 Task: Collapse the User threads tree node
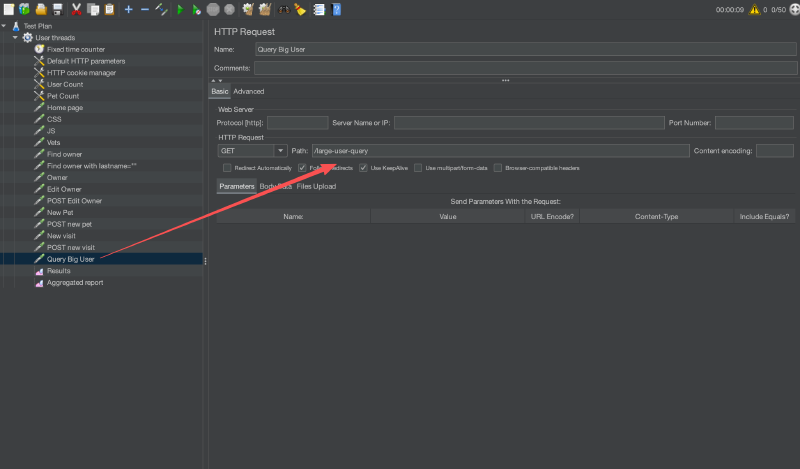pyautogui.click(x=16, y=37)
